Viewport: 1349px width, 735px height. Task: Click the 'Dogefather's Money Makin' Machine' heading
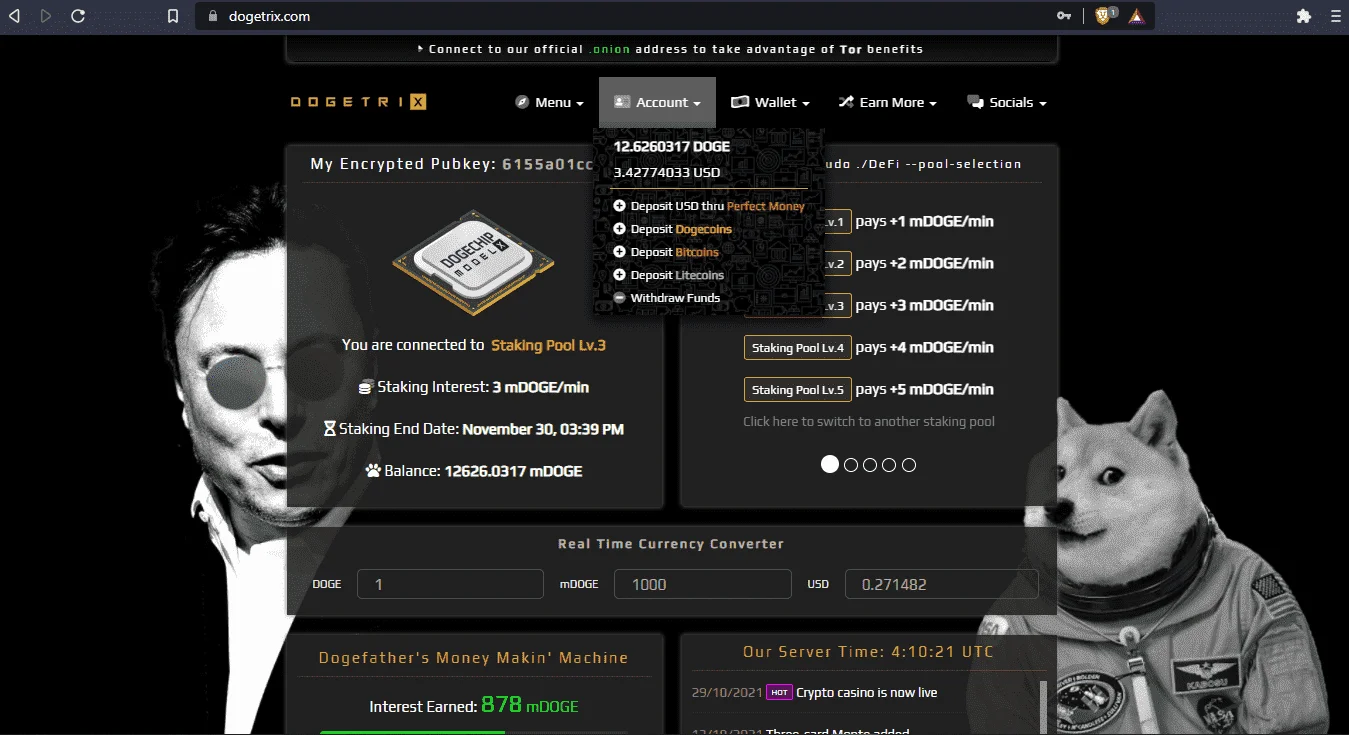pyautogui.click(x=474, y=658)
